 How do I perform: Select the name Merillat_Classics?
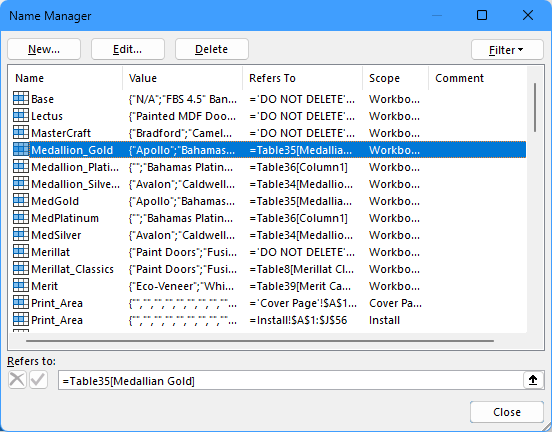73,269
